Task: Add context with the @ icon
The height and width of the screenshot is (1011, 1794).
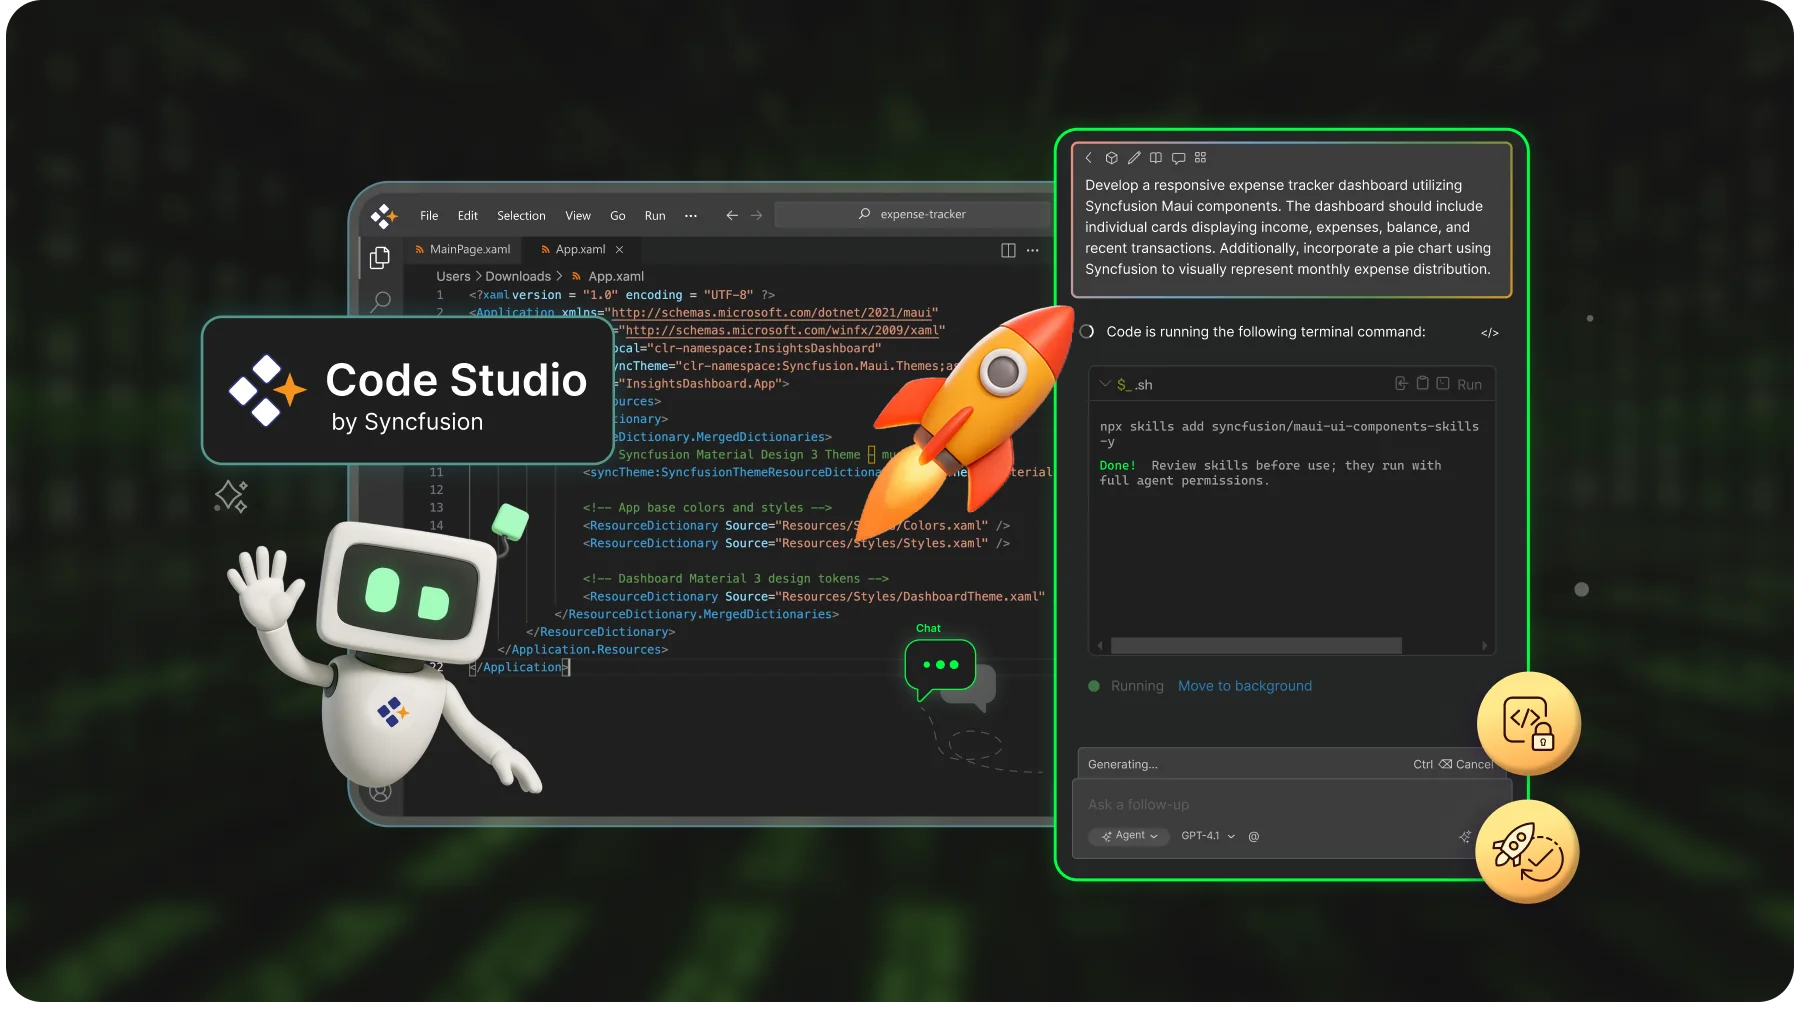Action: [1254, 837]
